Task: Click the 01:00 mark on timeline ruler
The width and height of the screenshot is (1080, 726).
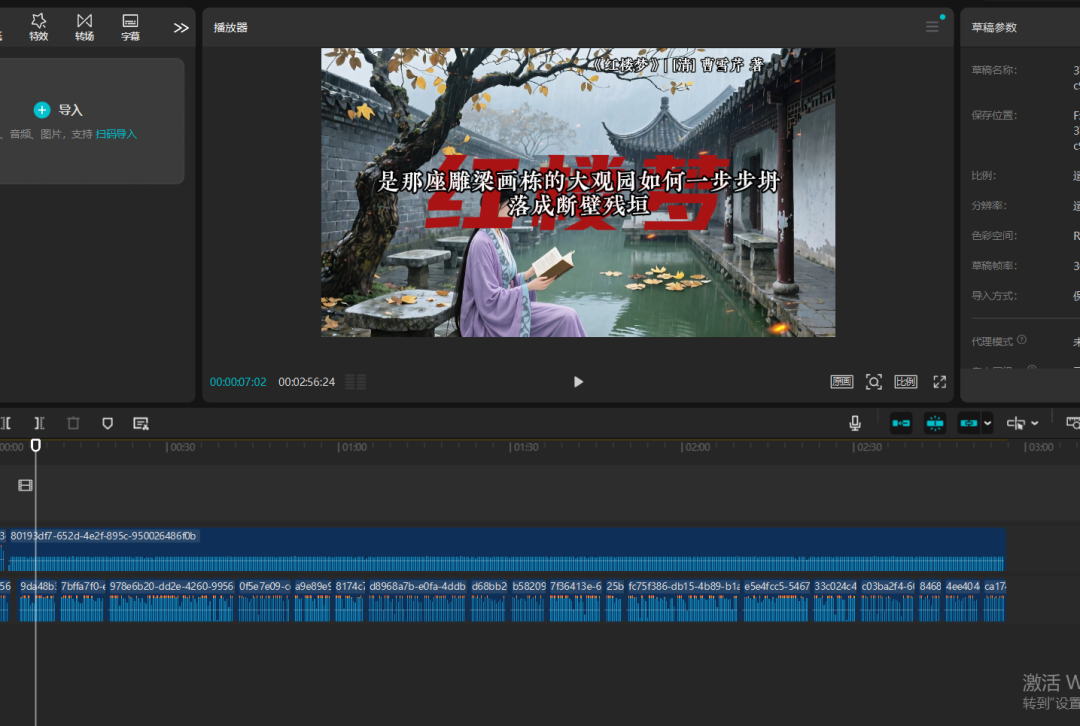Action: coord(353,447)
